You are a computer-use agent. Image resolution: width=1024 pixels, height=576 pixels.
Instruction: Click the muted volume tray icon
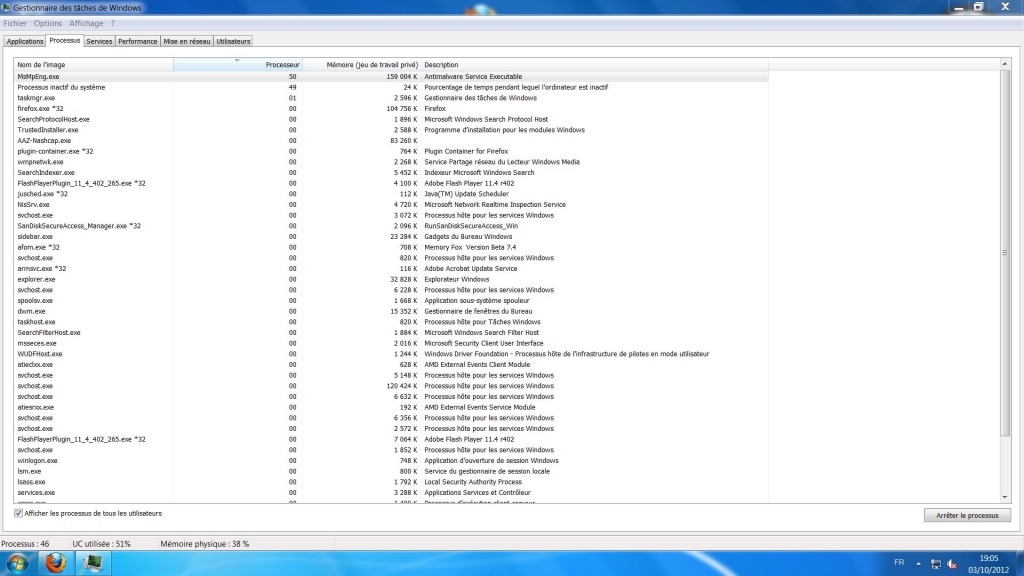click(952, 564)
